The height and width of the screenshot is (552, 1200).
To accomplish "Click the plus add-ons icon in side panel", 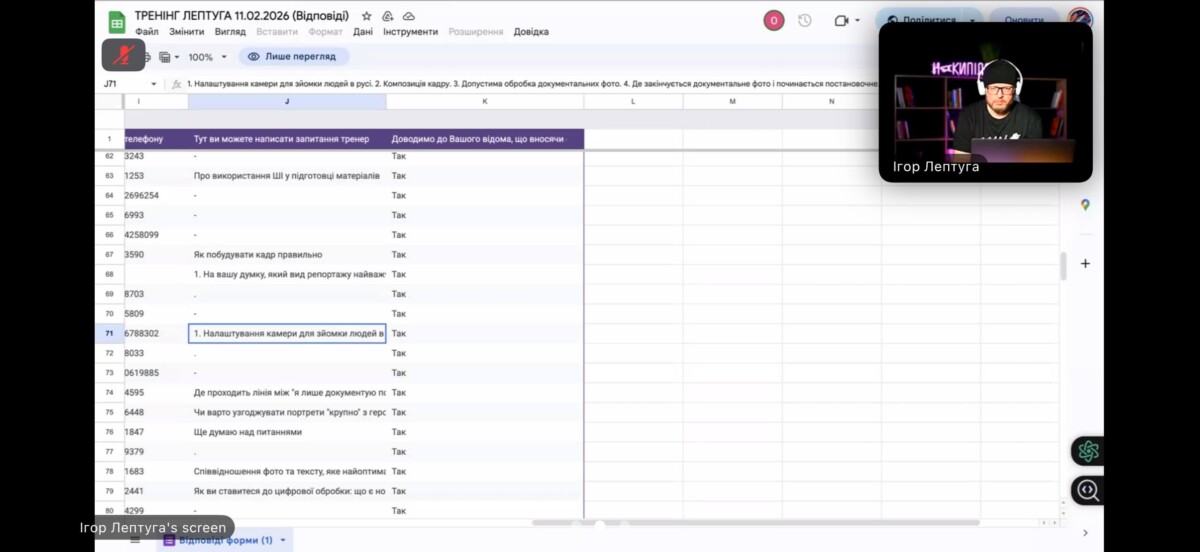I will point(1085,264).
